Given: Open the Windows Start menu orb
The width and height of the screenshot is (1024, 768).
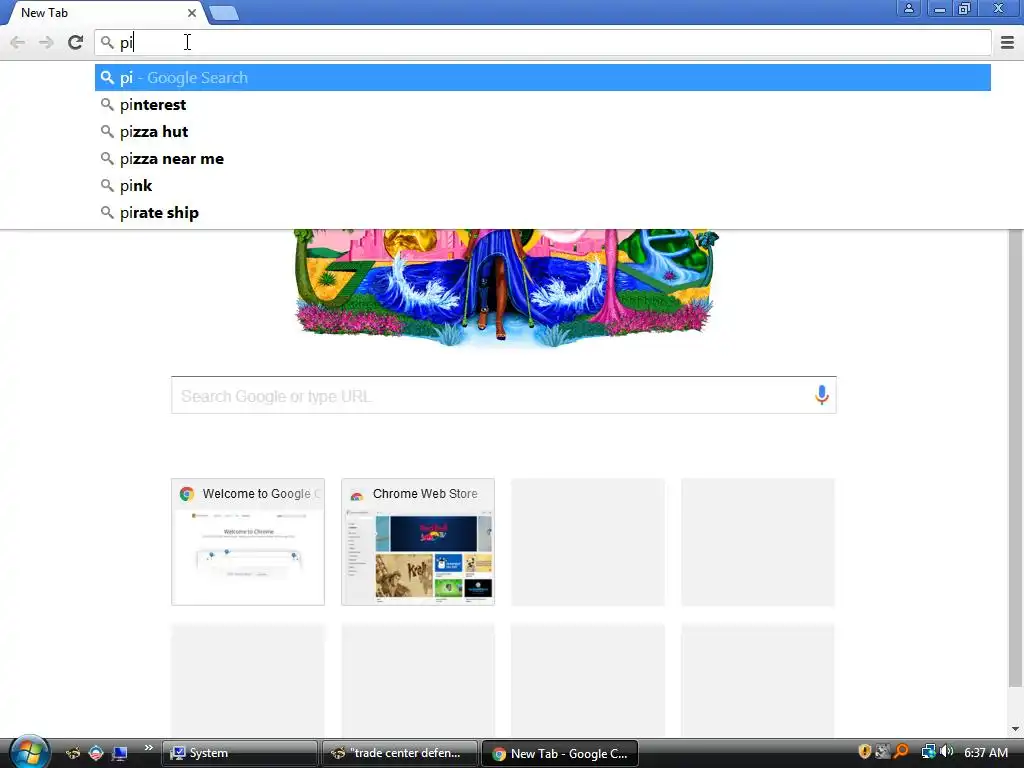Looking at the screenshot, I should click(x=29, y=752).
